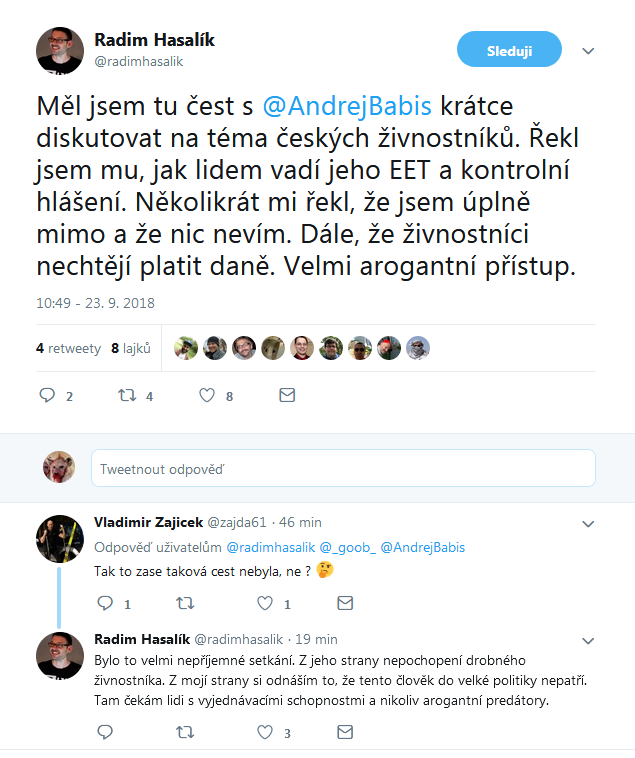Reply to the main tweet

46,395
